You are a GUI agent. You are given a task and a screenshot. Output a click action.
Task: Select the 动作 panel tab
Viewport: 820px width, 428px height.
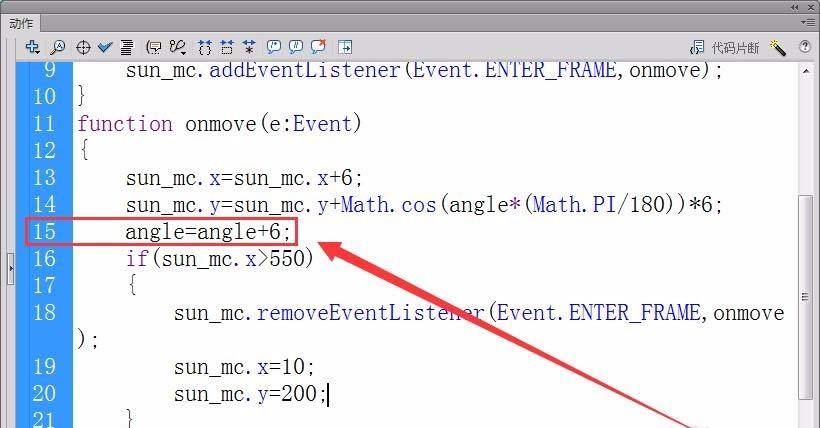(21, 24)
